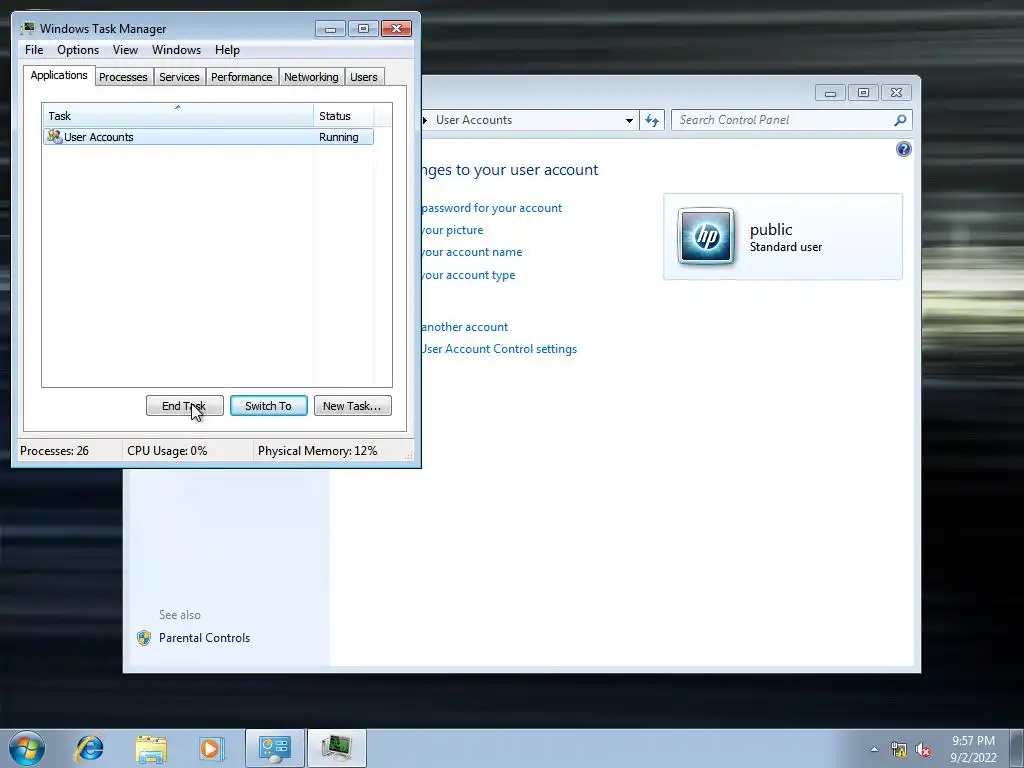
Task: Click Processes: 26 in status bar
Action: (x=54, y=451)
